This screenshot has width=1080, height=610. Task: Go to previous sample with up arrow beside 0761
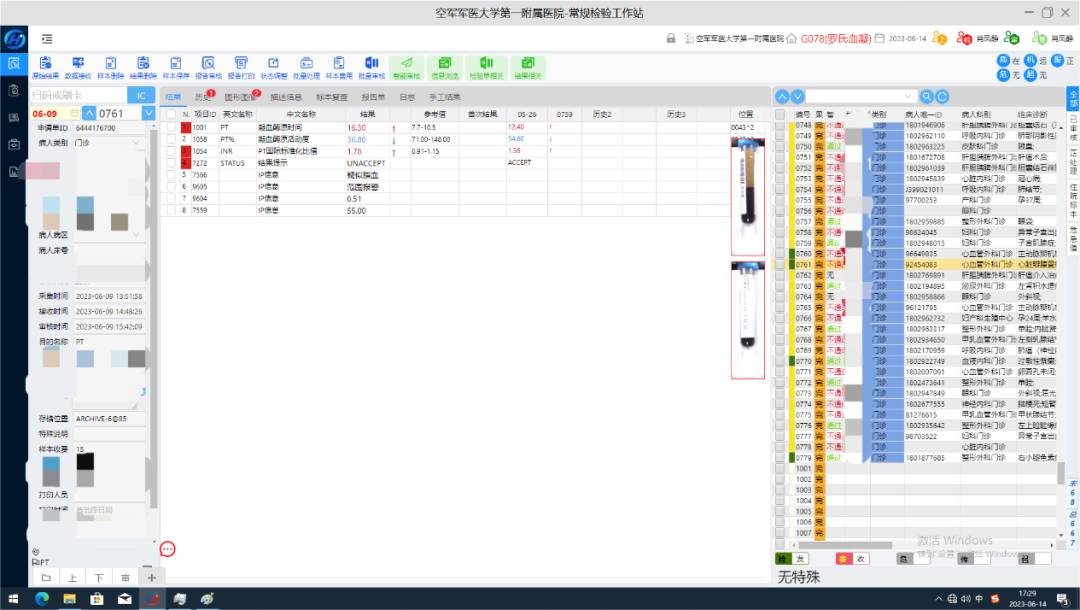(90, 113)
